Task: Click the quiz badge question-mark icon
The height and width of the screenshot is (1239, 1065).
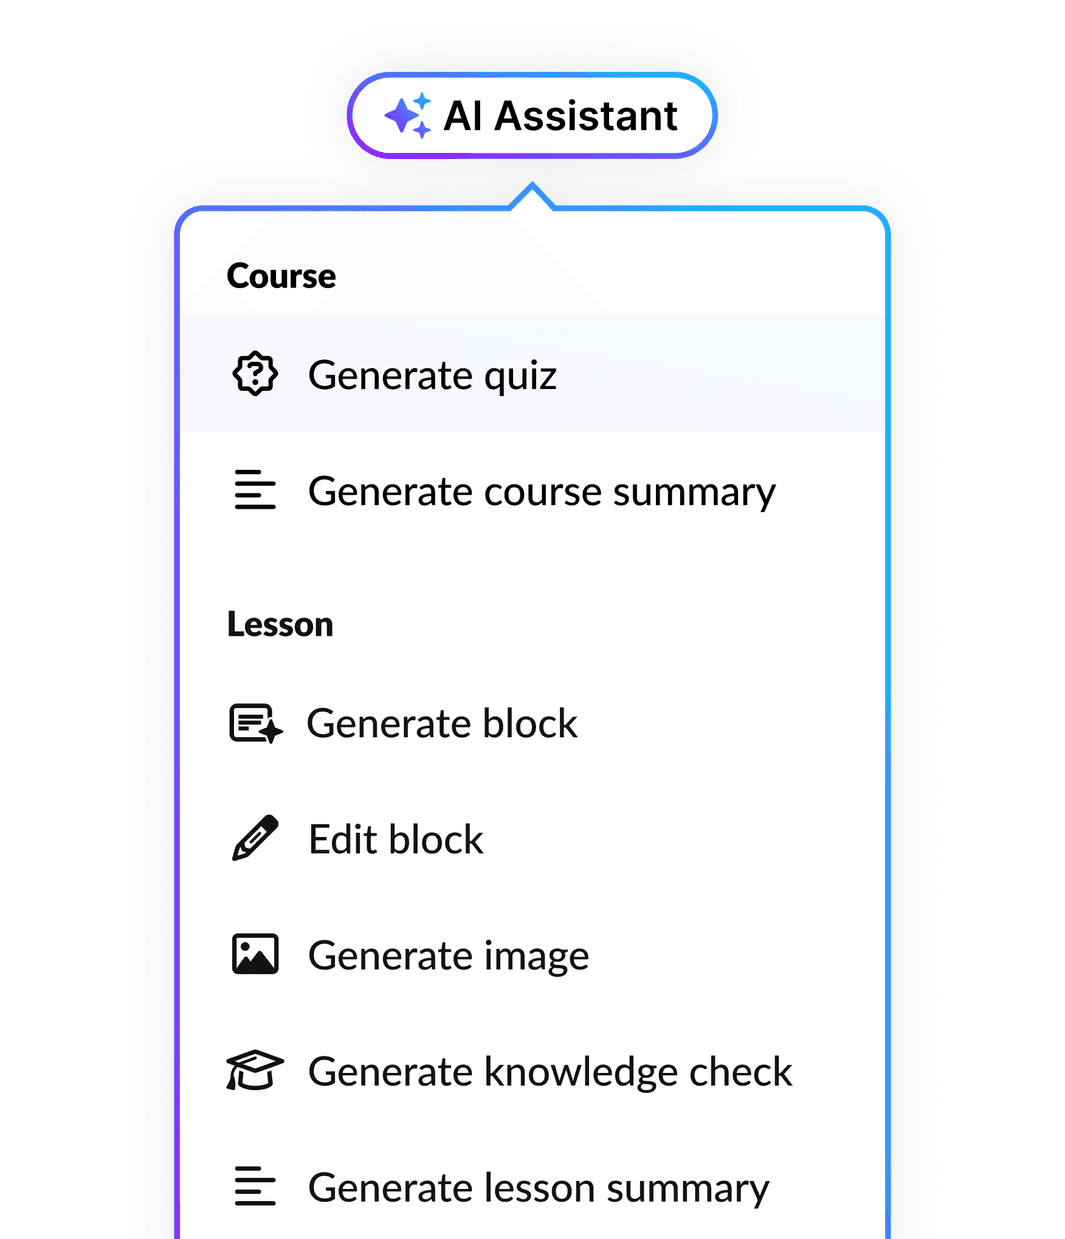Action: click(255, 374)
